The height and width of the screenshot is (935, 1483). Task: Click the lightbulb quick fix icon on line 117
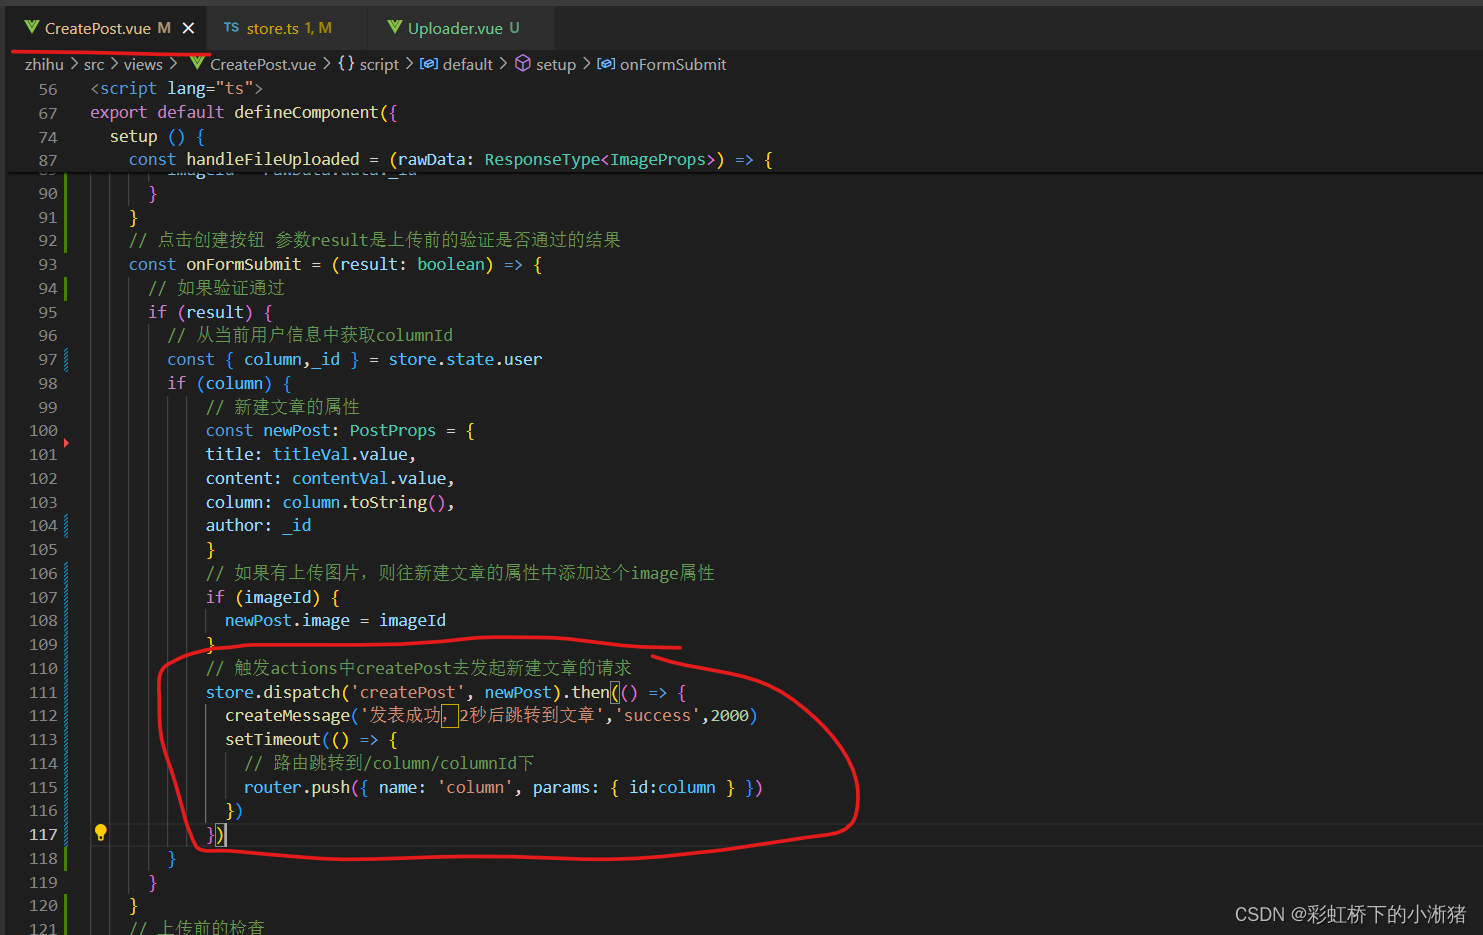click(100, 832)
